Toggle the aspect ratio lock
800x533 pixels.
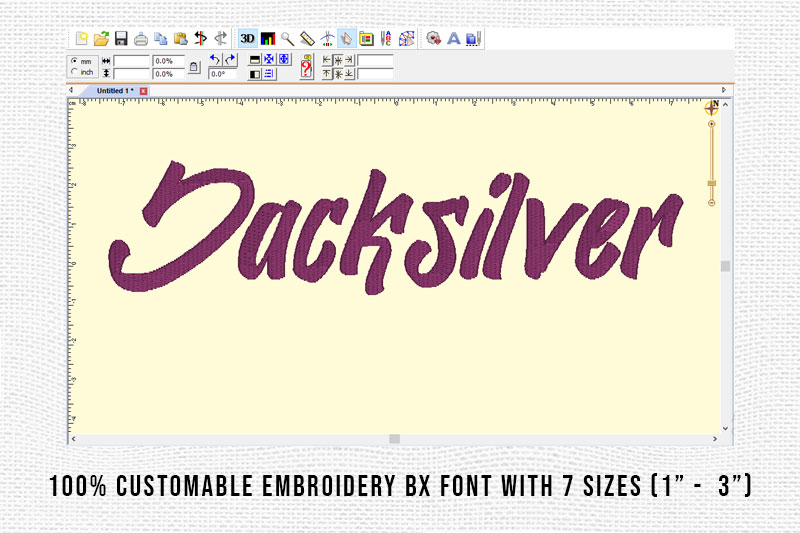point(194,67)
